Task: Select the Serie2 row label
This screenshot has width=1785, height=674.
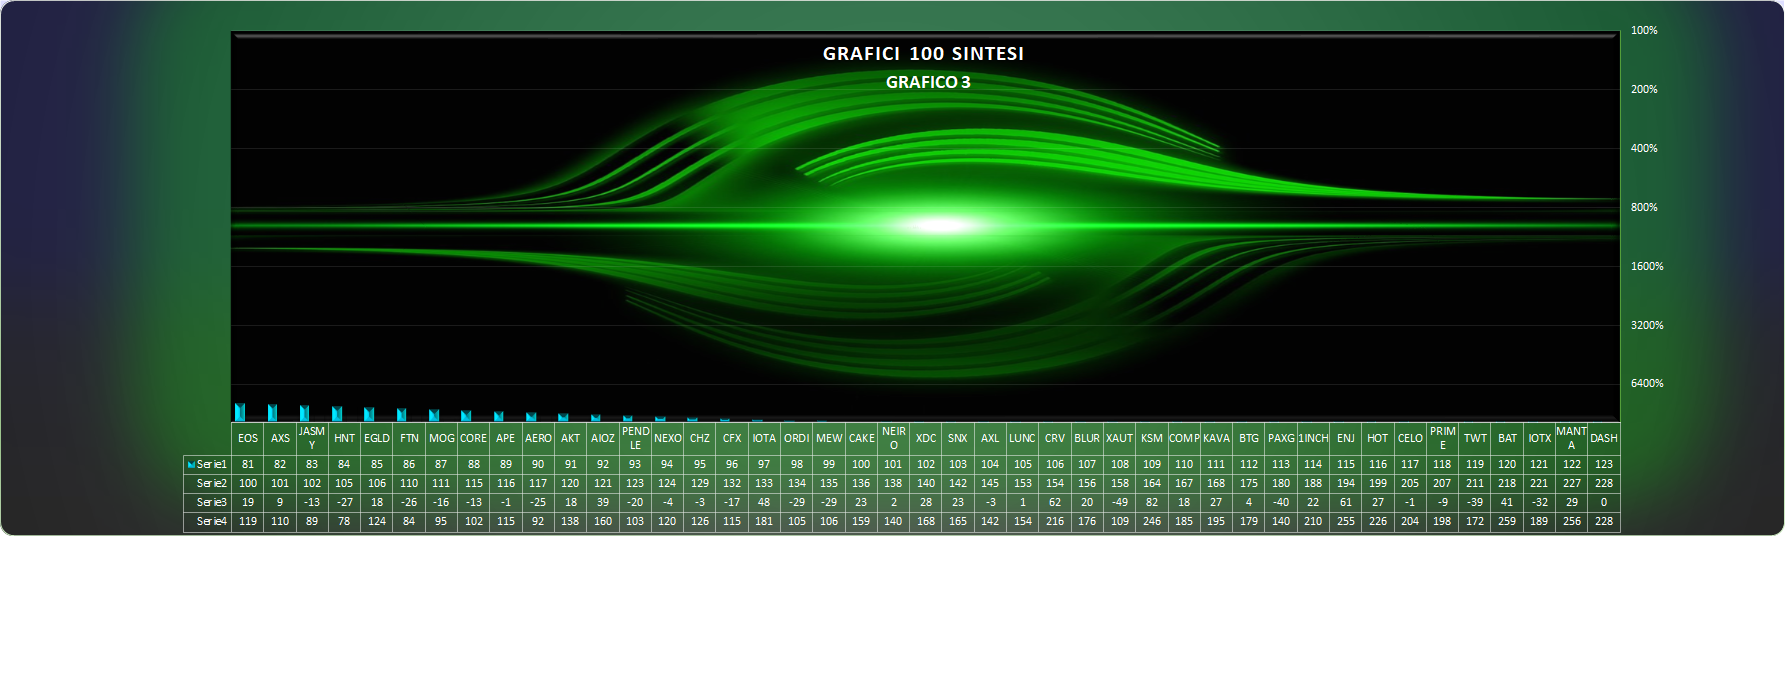Action: (x=211, y=483)
